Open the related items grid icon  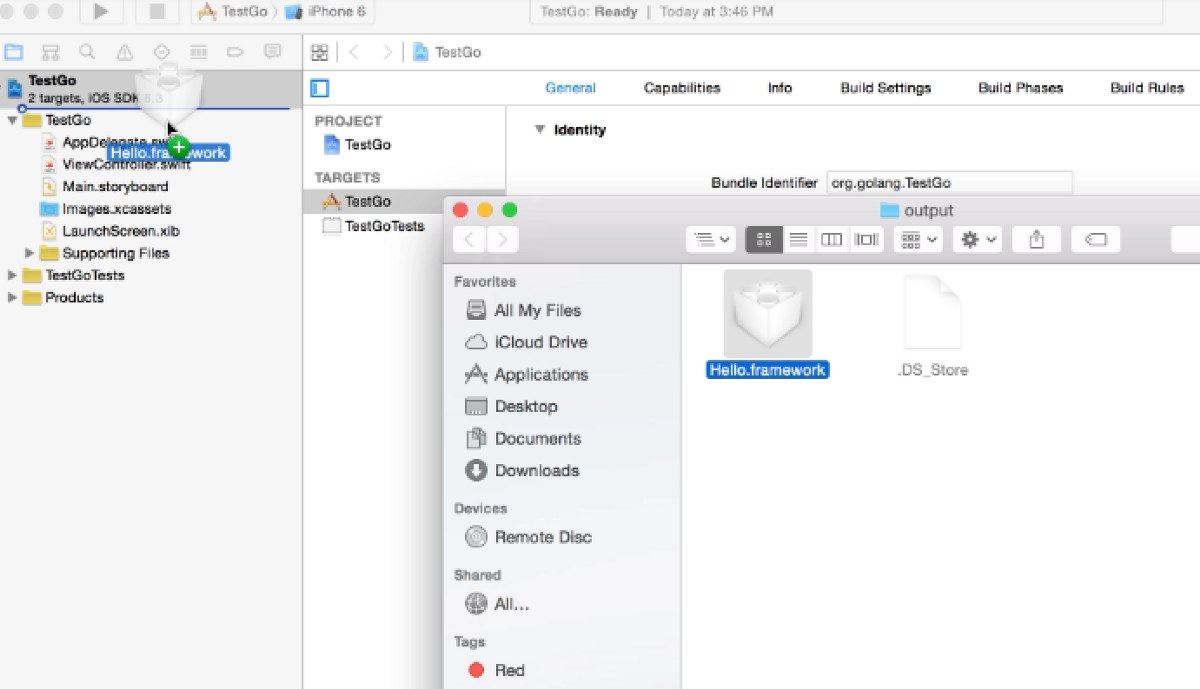point(320,52)
